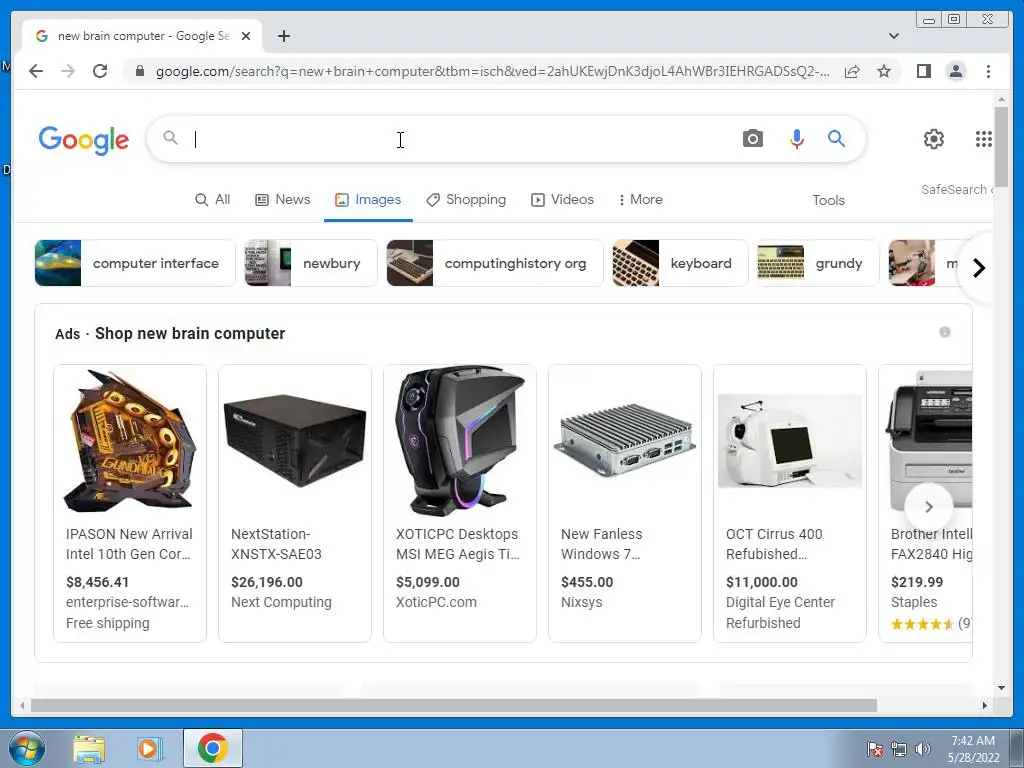Share this page icon in address bar
1024x768 pixels.
point(852,71)
